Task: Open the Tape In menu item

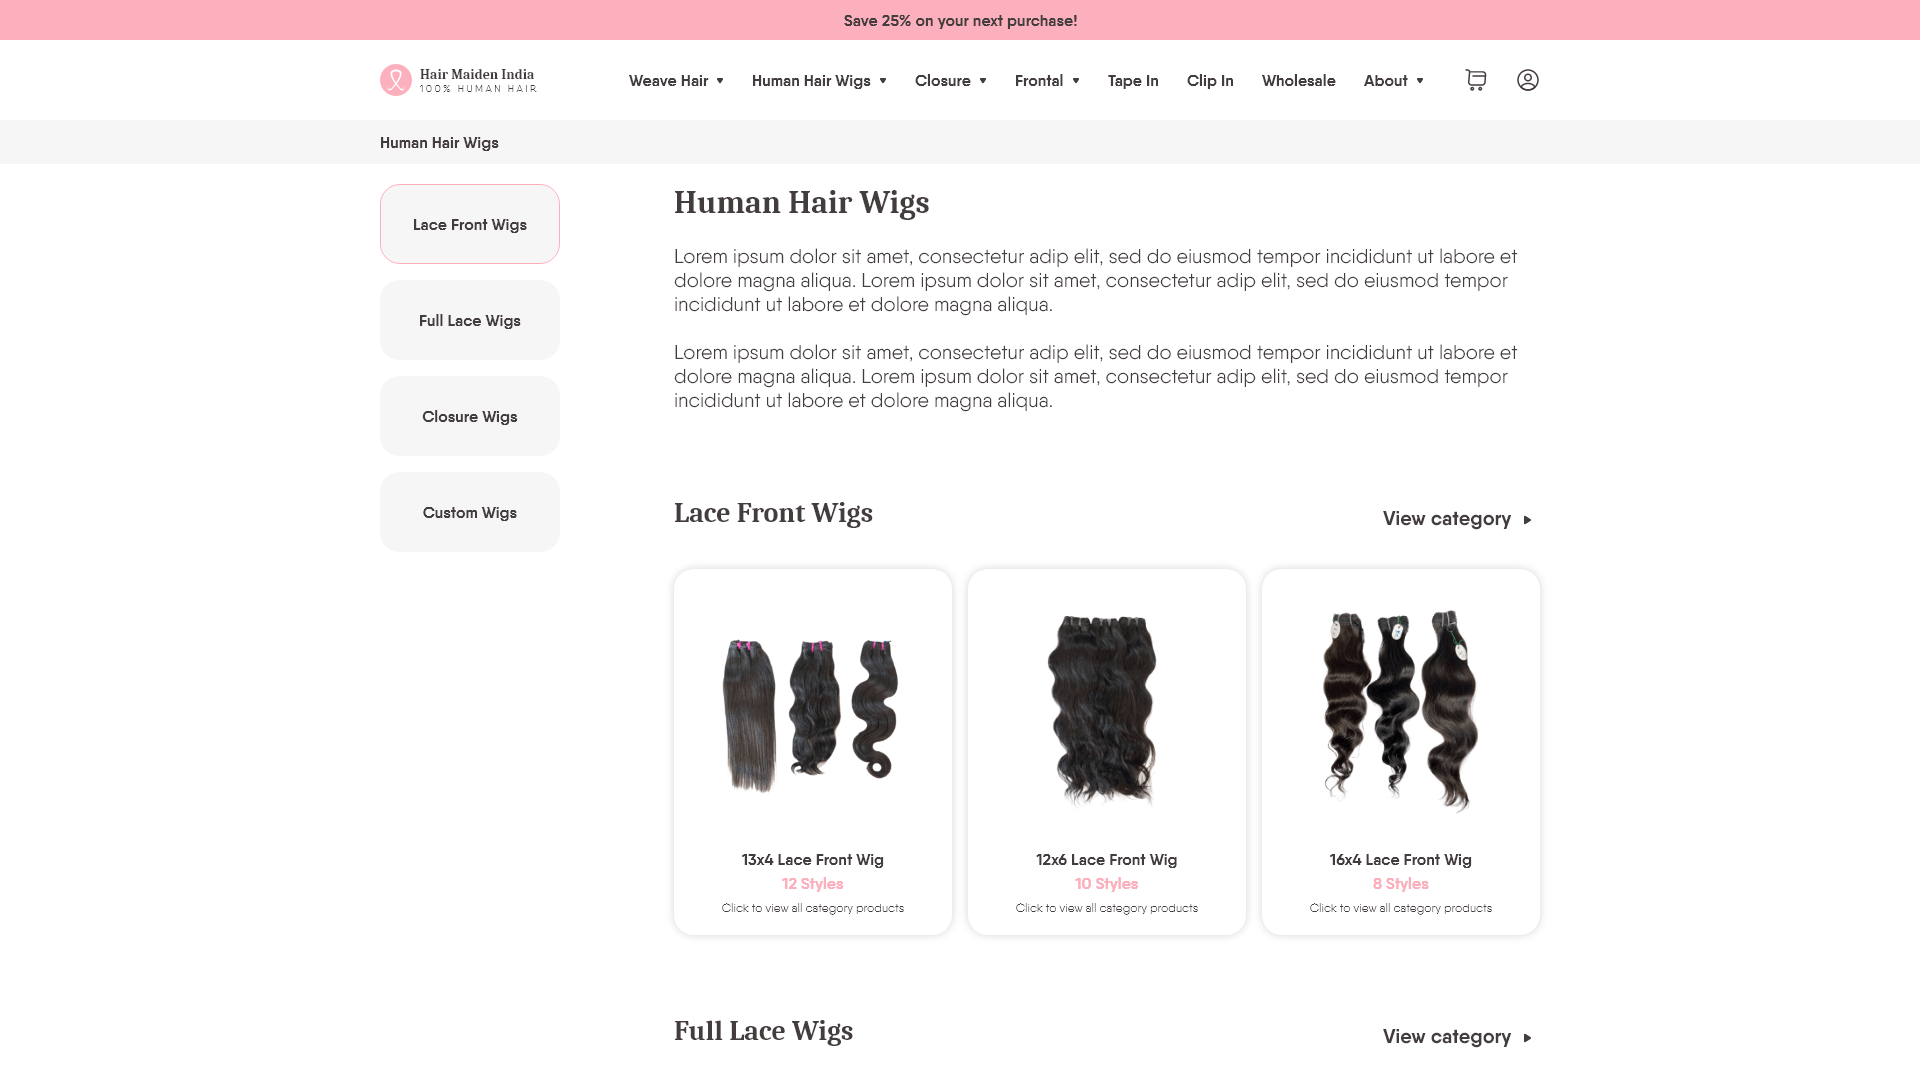Action: click(1133, 81)
